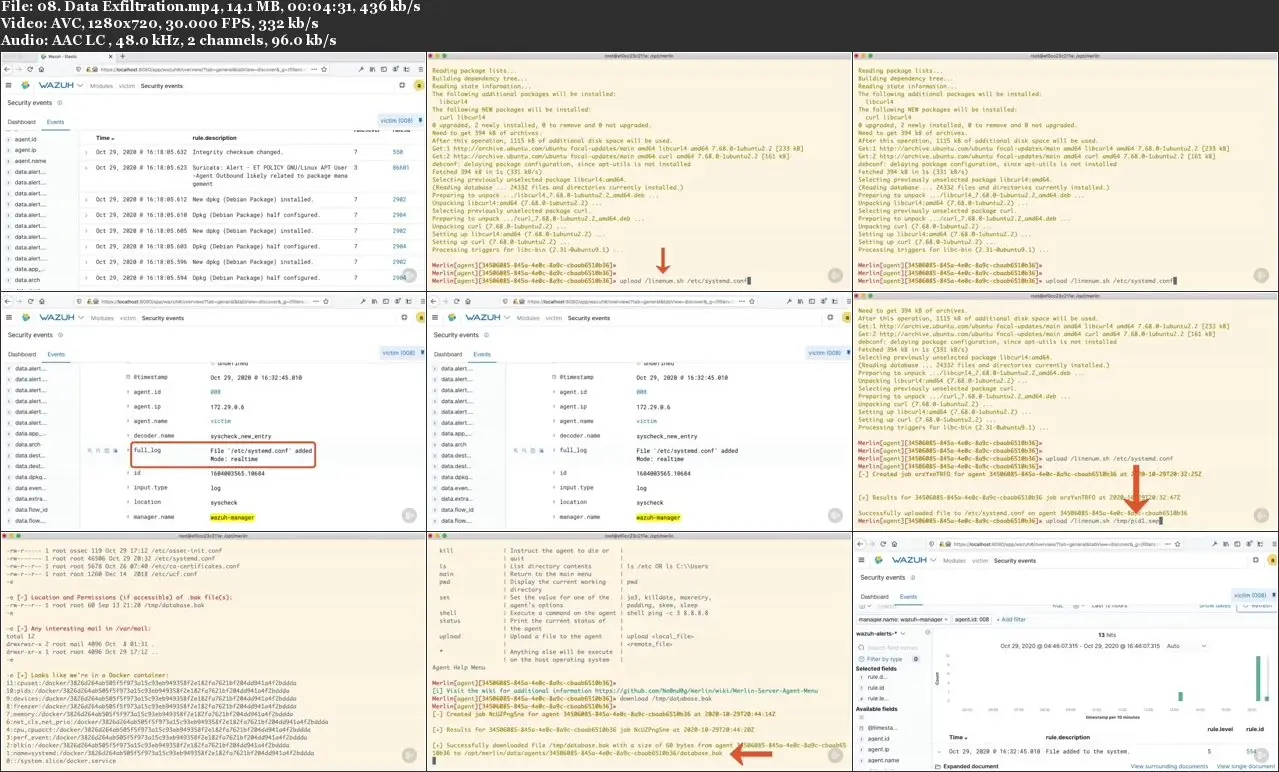Open page actions three-dots in event list view

[314, 69]
